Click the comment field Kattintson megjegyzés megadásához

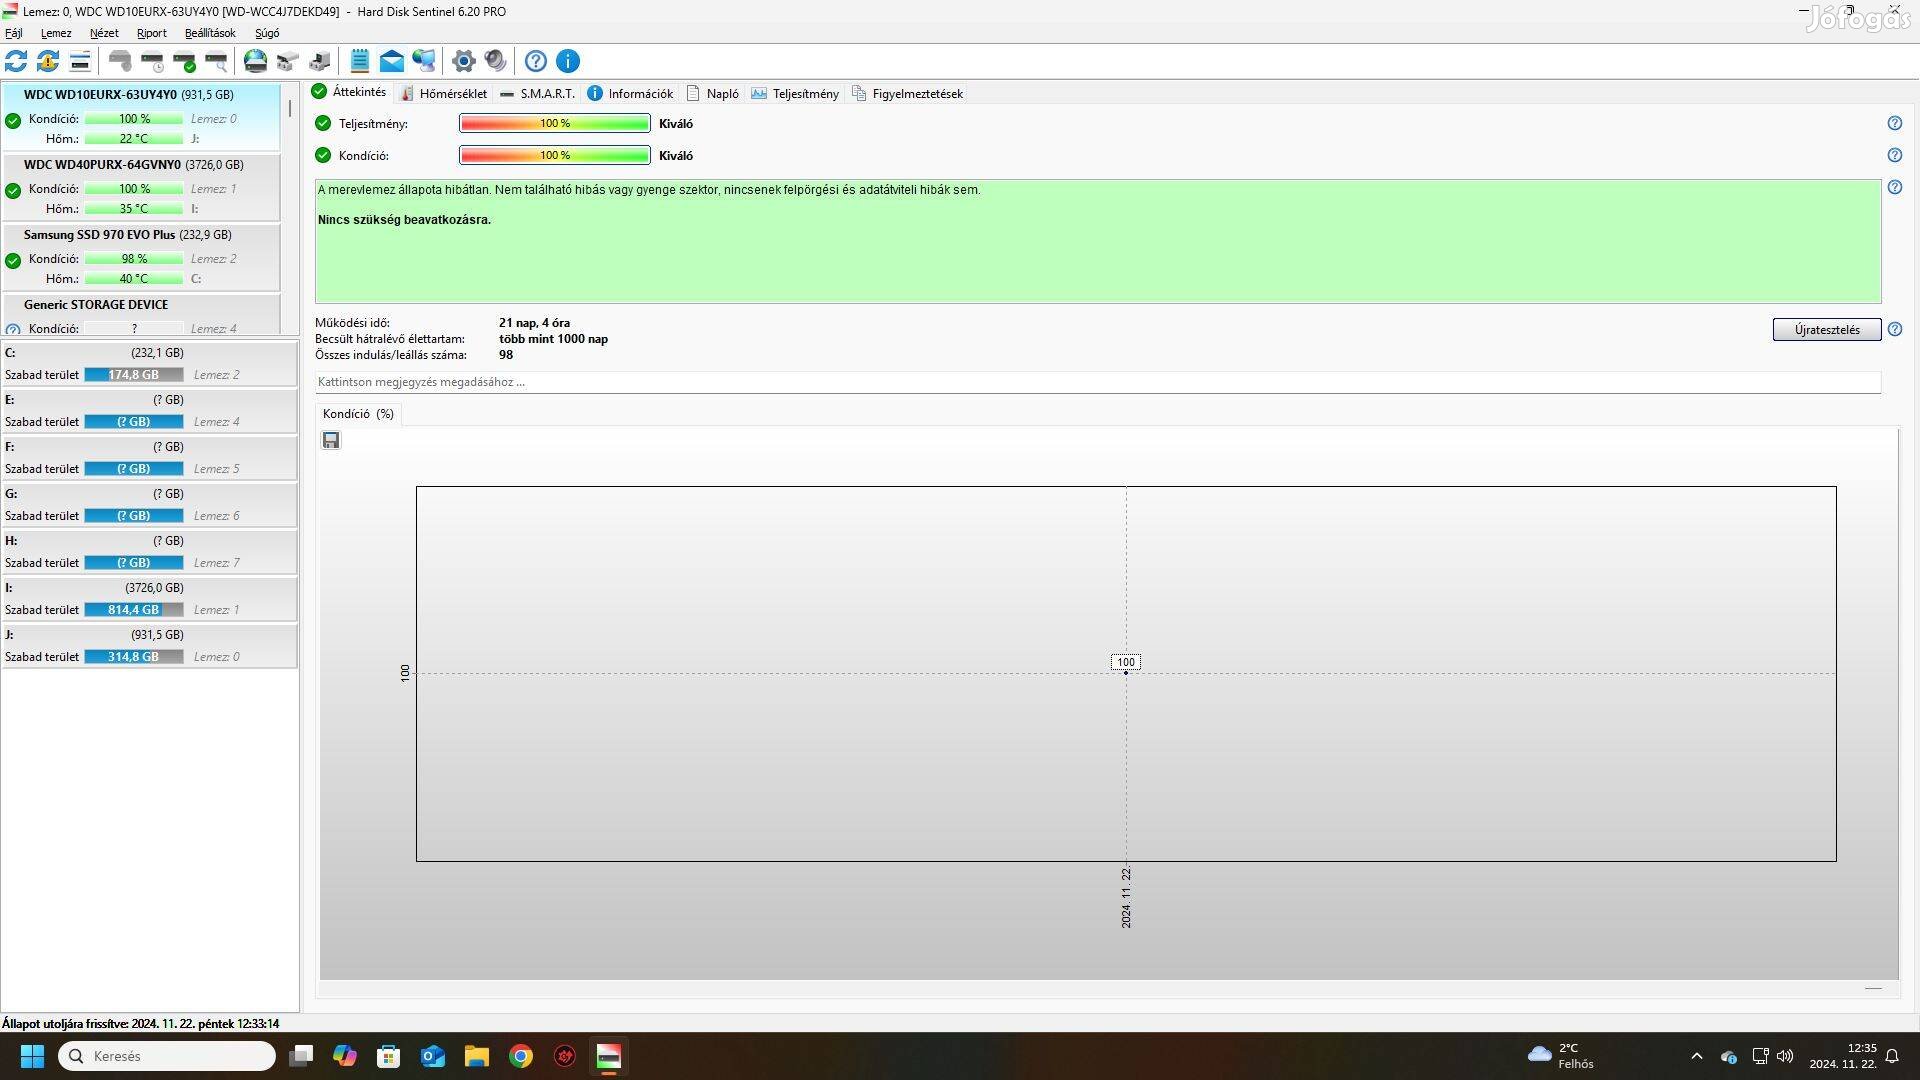pyautogui.click(x=1098, y=382)
